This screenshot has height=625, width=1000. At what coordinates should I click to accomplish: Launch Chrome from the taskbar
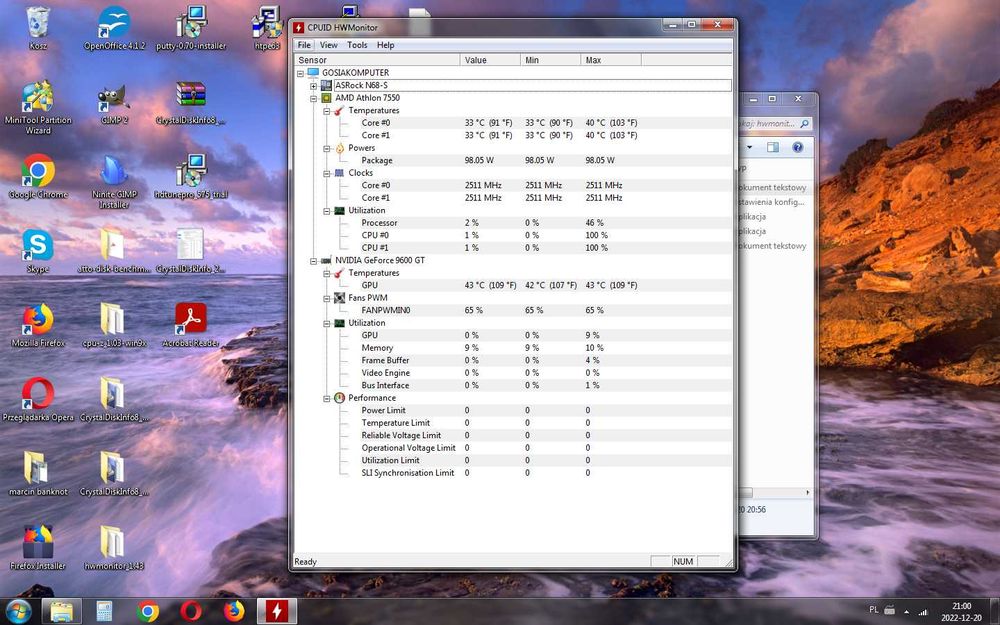147,611
